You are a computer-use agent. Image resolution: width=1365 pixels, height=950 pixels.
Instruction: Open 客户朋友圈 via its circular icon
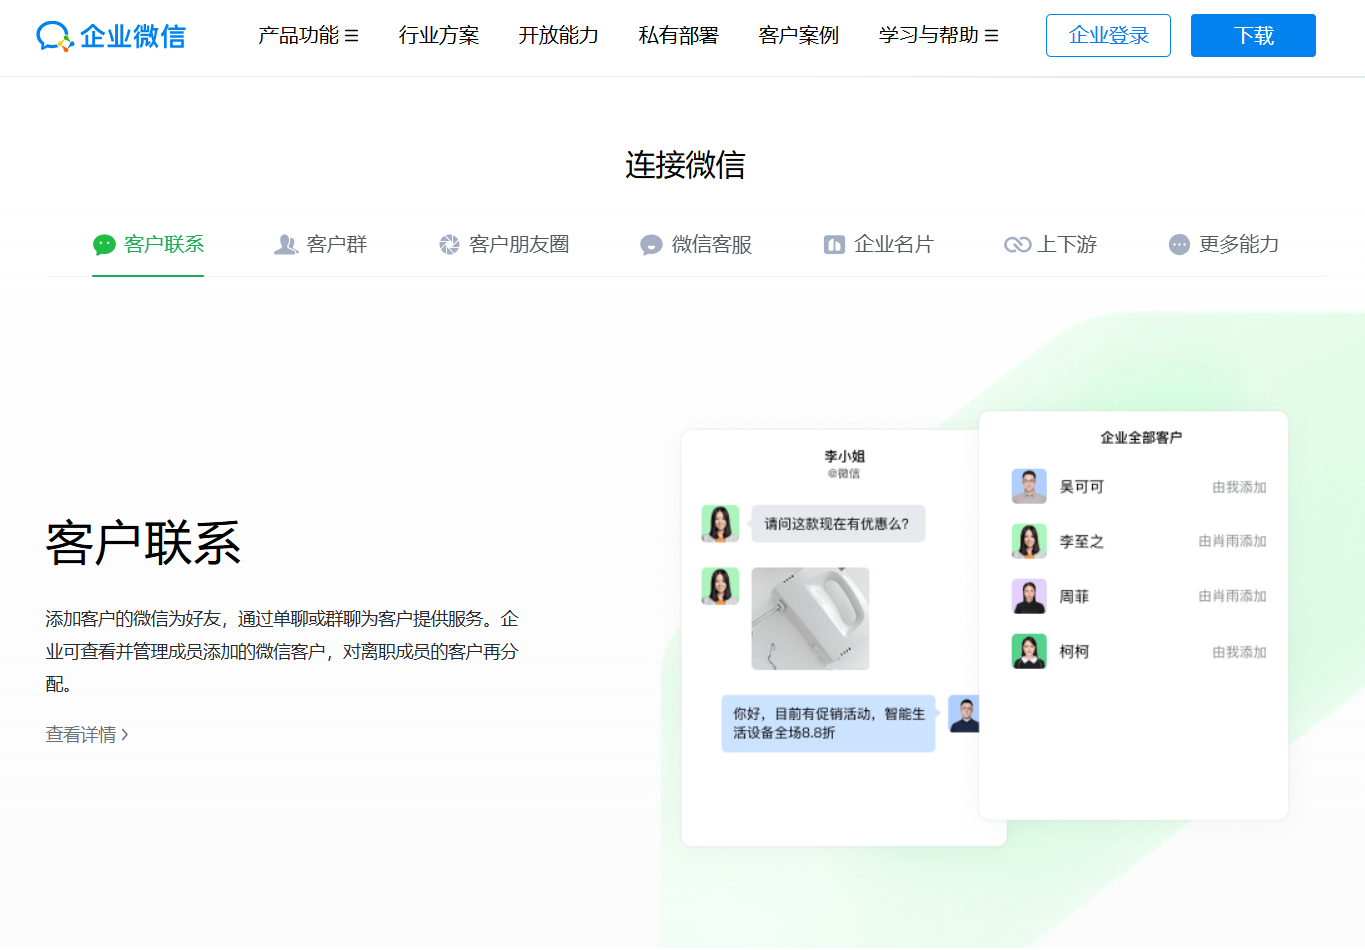tap(449, 244)
